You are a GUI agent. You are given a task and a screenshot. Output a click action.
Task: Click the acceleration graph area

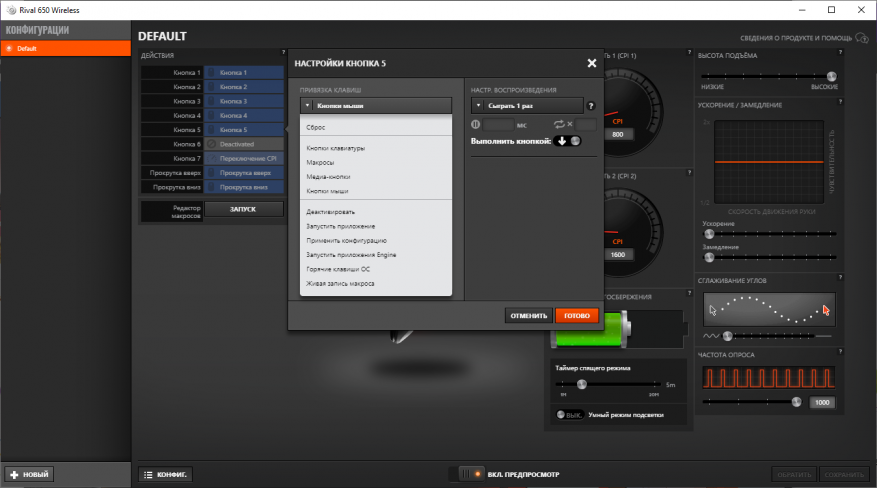click(769, 162)
